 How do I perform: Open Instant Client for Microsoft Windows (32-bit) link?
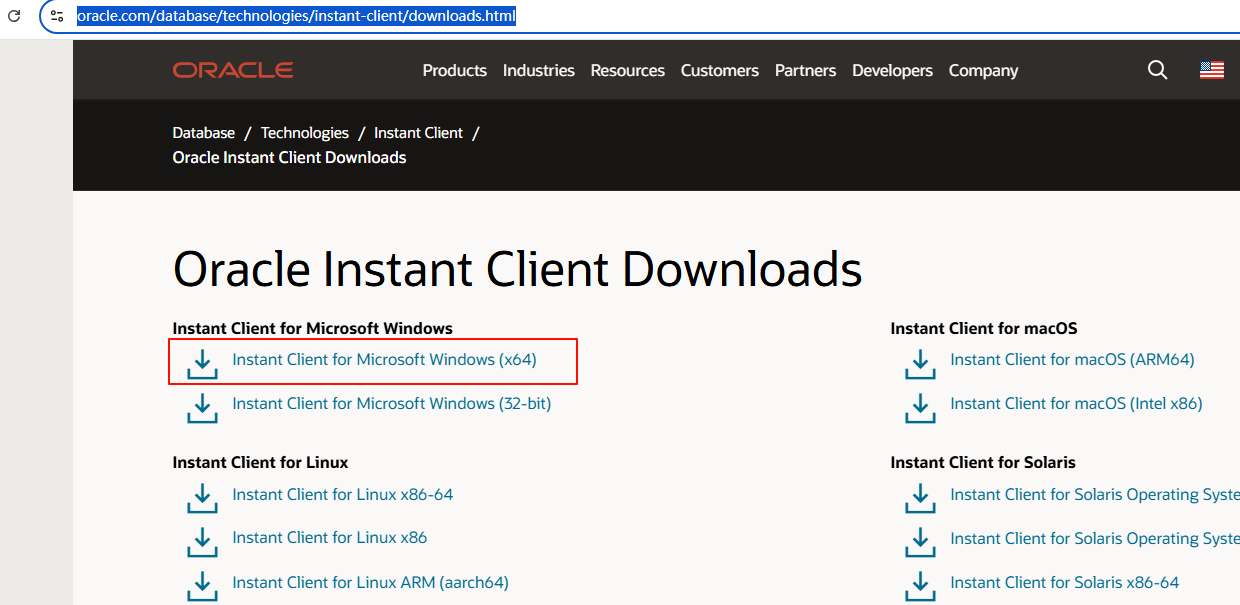coord(392,404)
